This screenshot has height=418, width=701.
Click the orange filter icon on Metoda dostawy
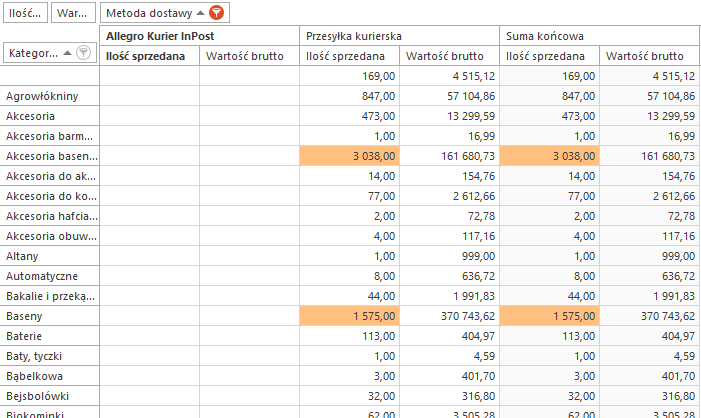pyautogui.click(x=217, y=13)
